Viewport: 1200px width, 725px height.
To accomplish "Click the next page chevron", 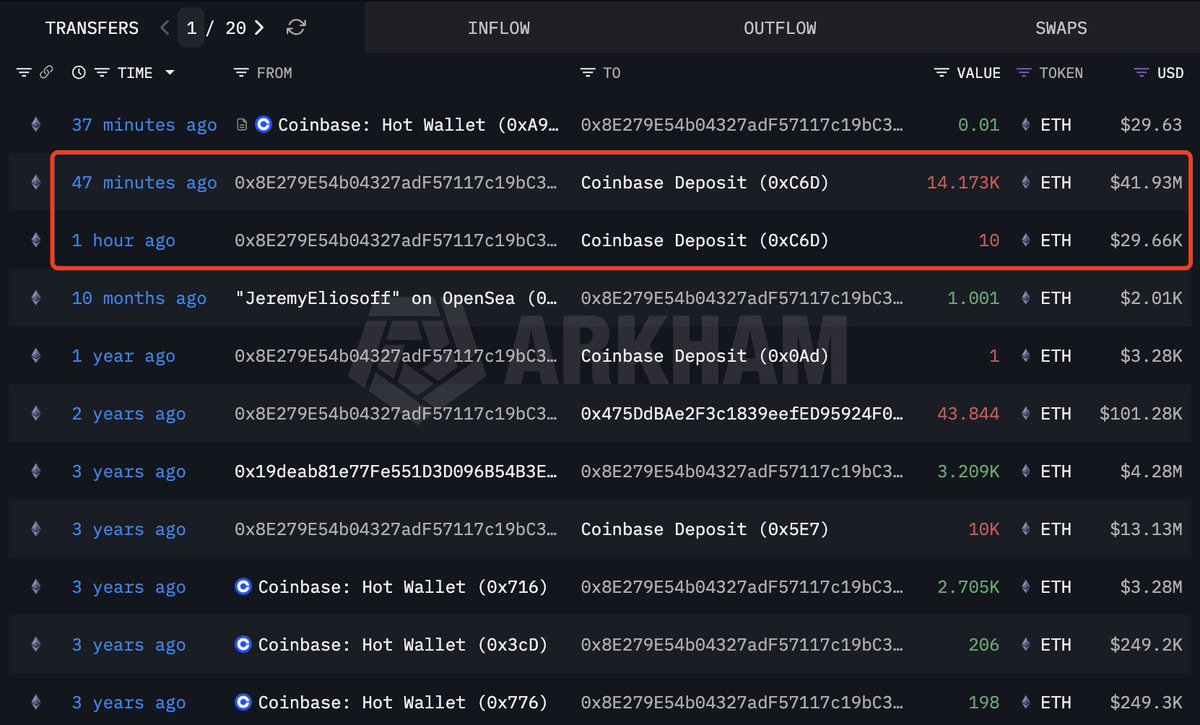I will (258, 27).
